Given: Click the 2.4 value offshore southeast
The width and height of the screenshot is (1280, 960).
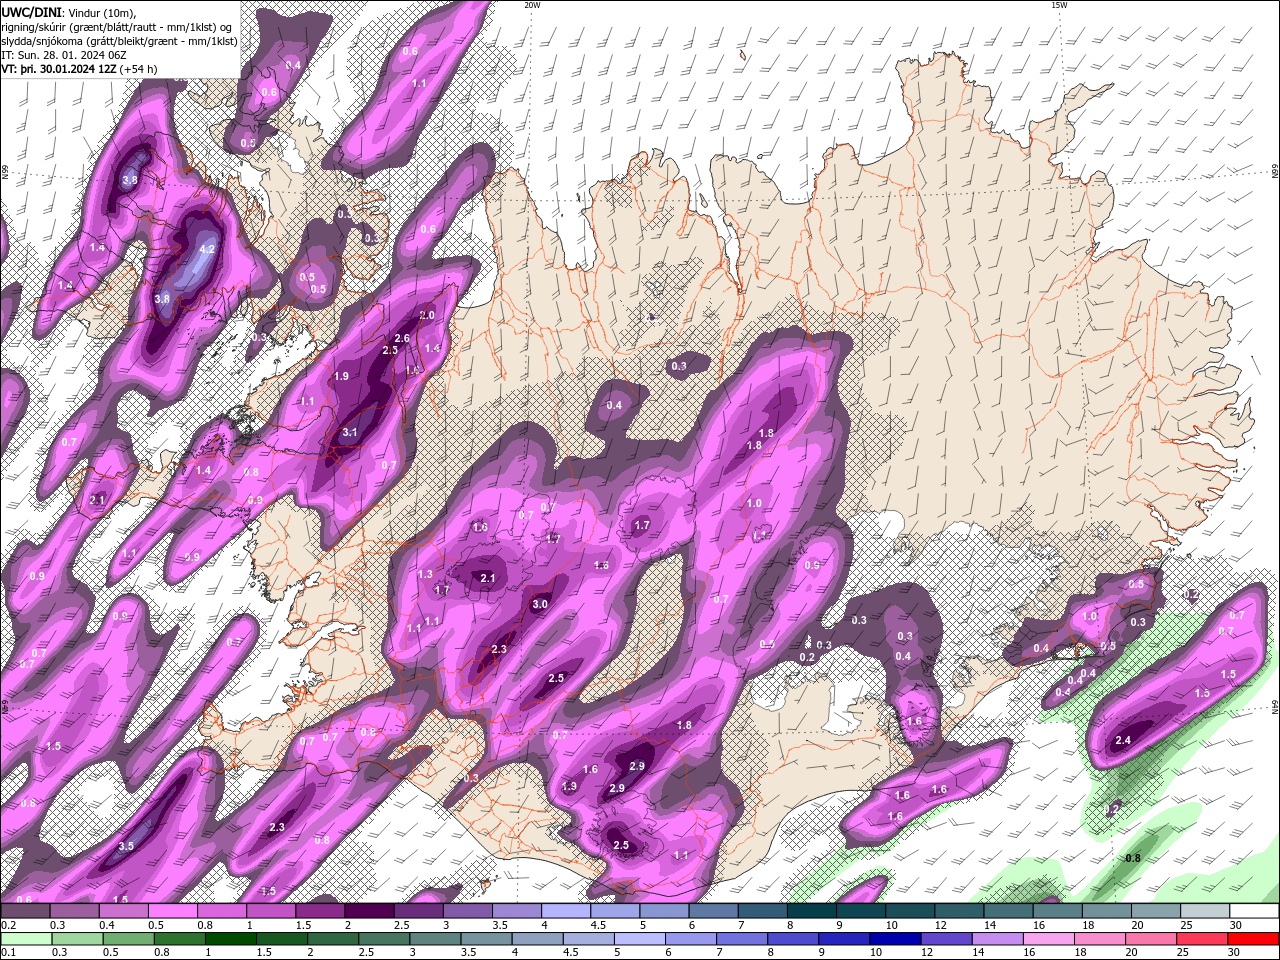Looking at the screenshot, I should click(x=1123, y=740).
